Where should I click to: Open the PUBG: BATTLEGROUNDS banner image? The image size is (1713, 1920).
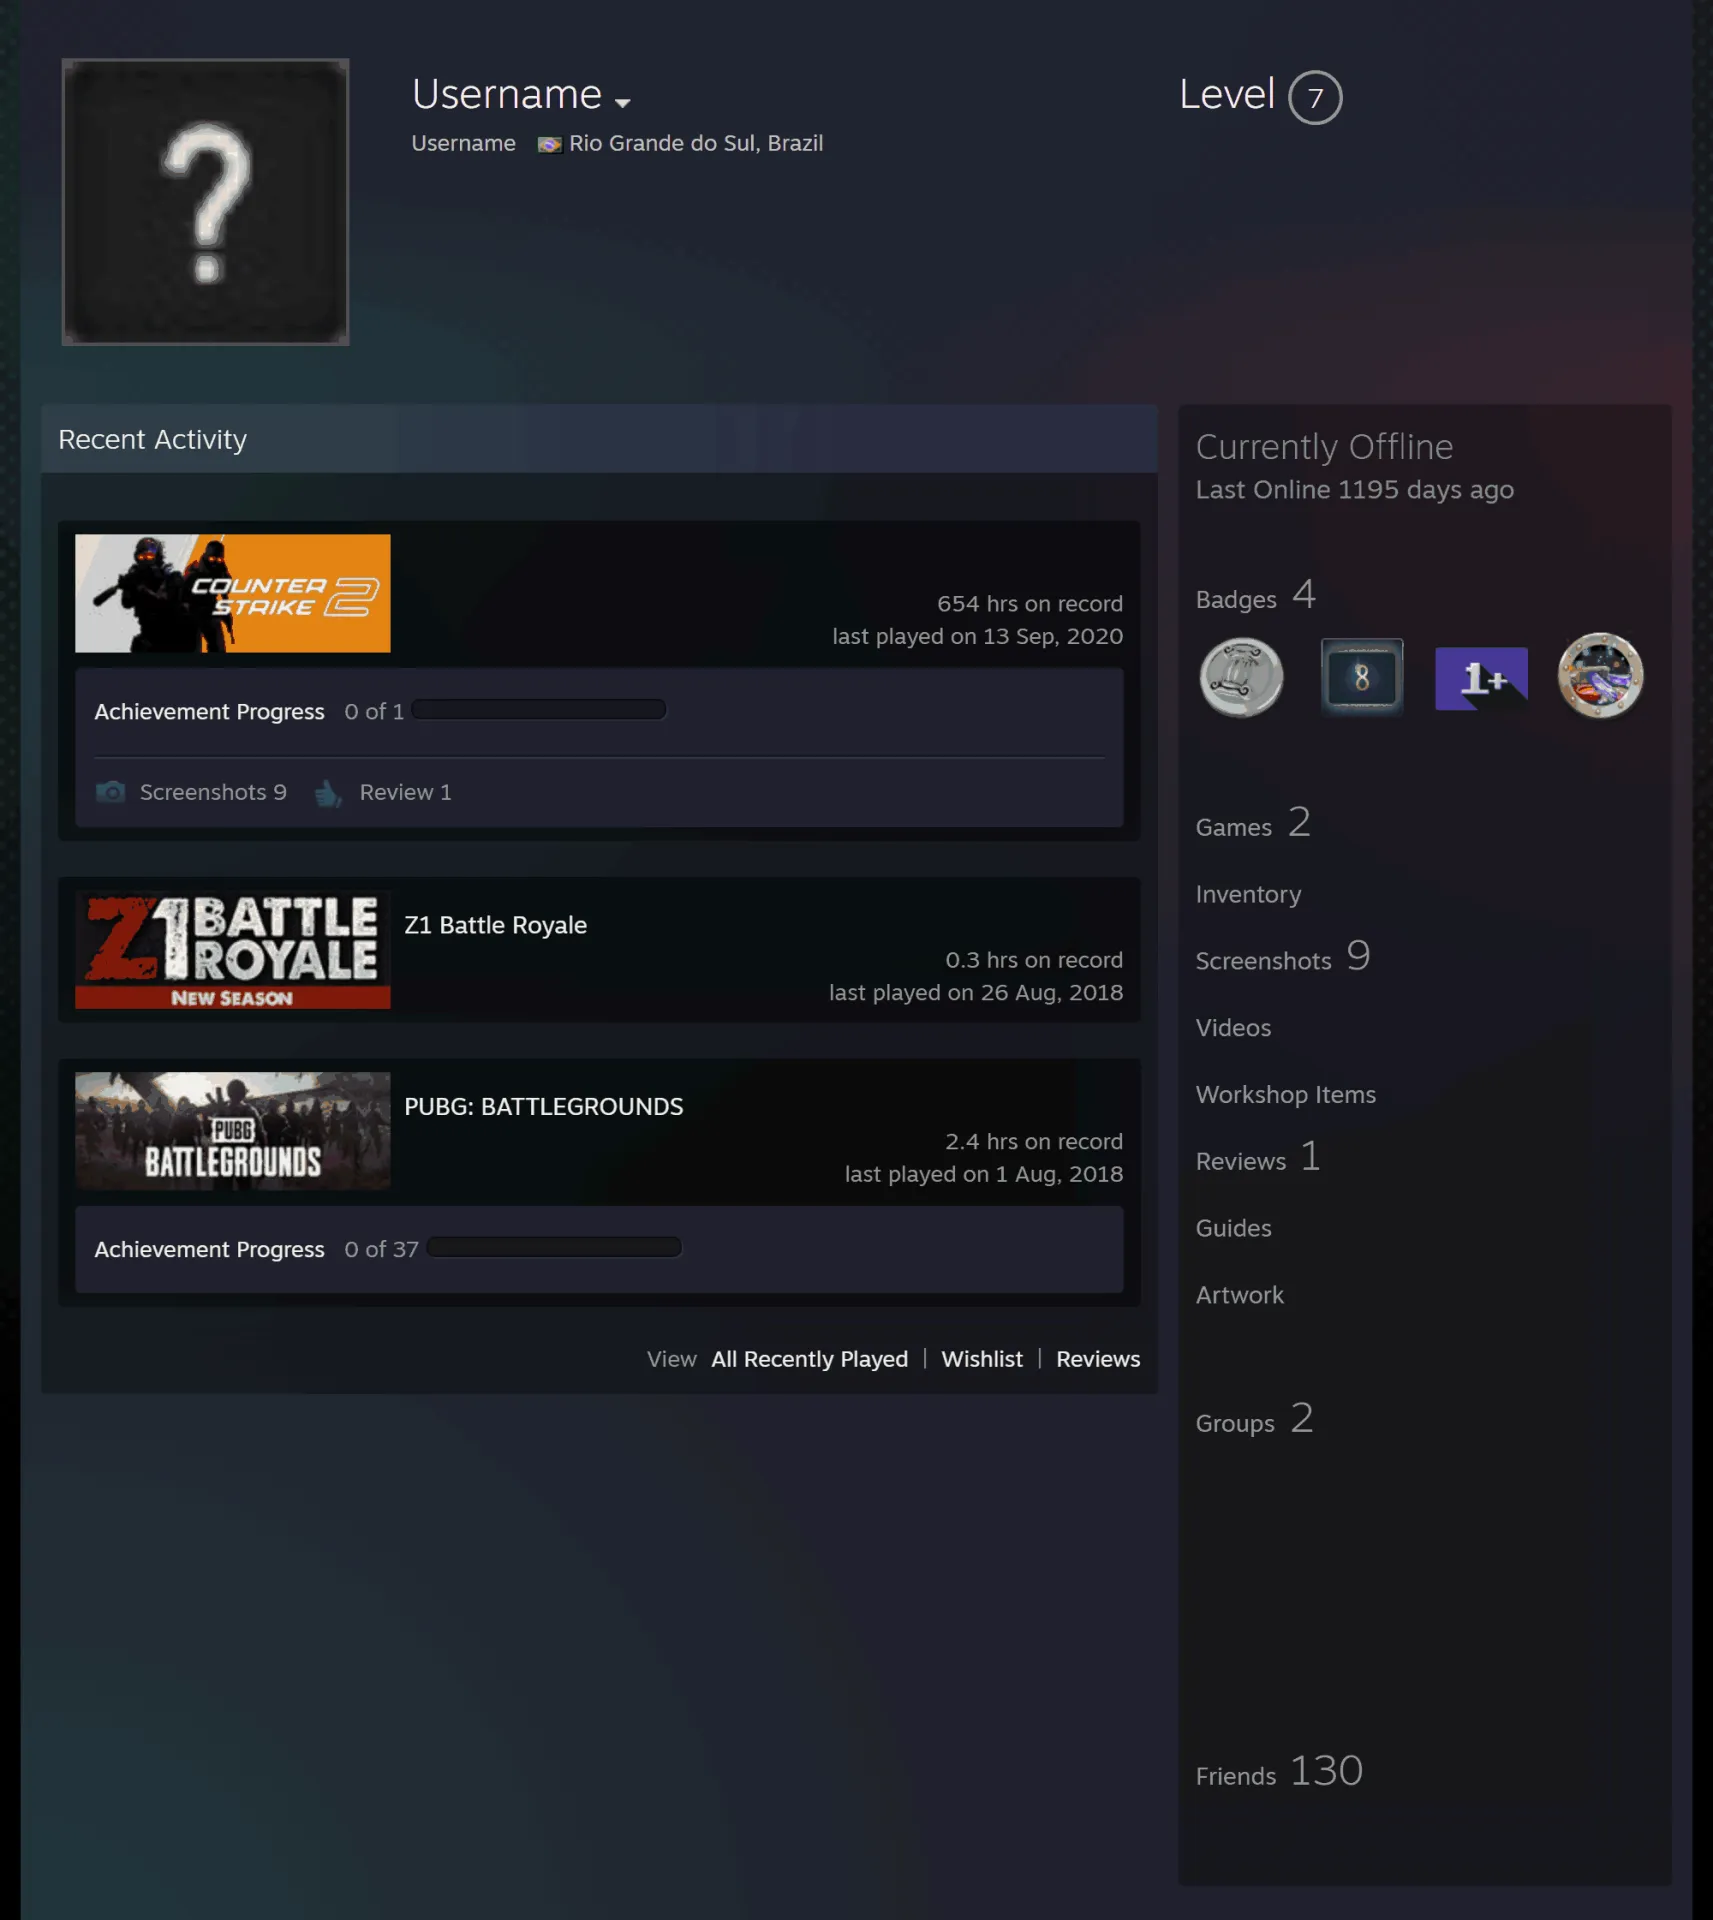pyautogui.click(x=233, y=1131)
